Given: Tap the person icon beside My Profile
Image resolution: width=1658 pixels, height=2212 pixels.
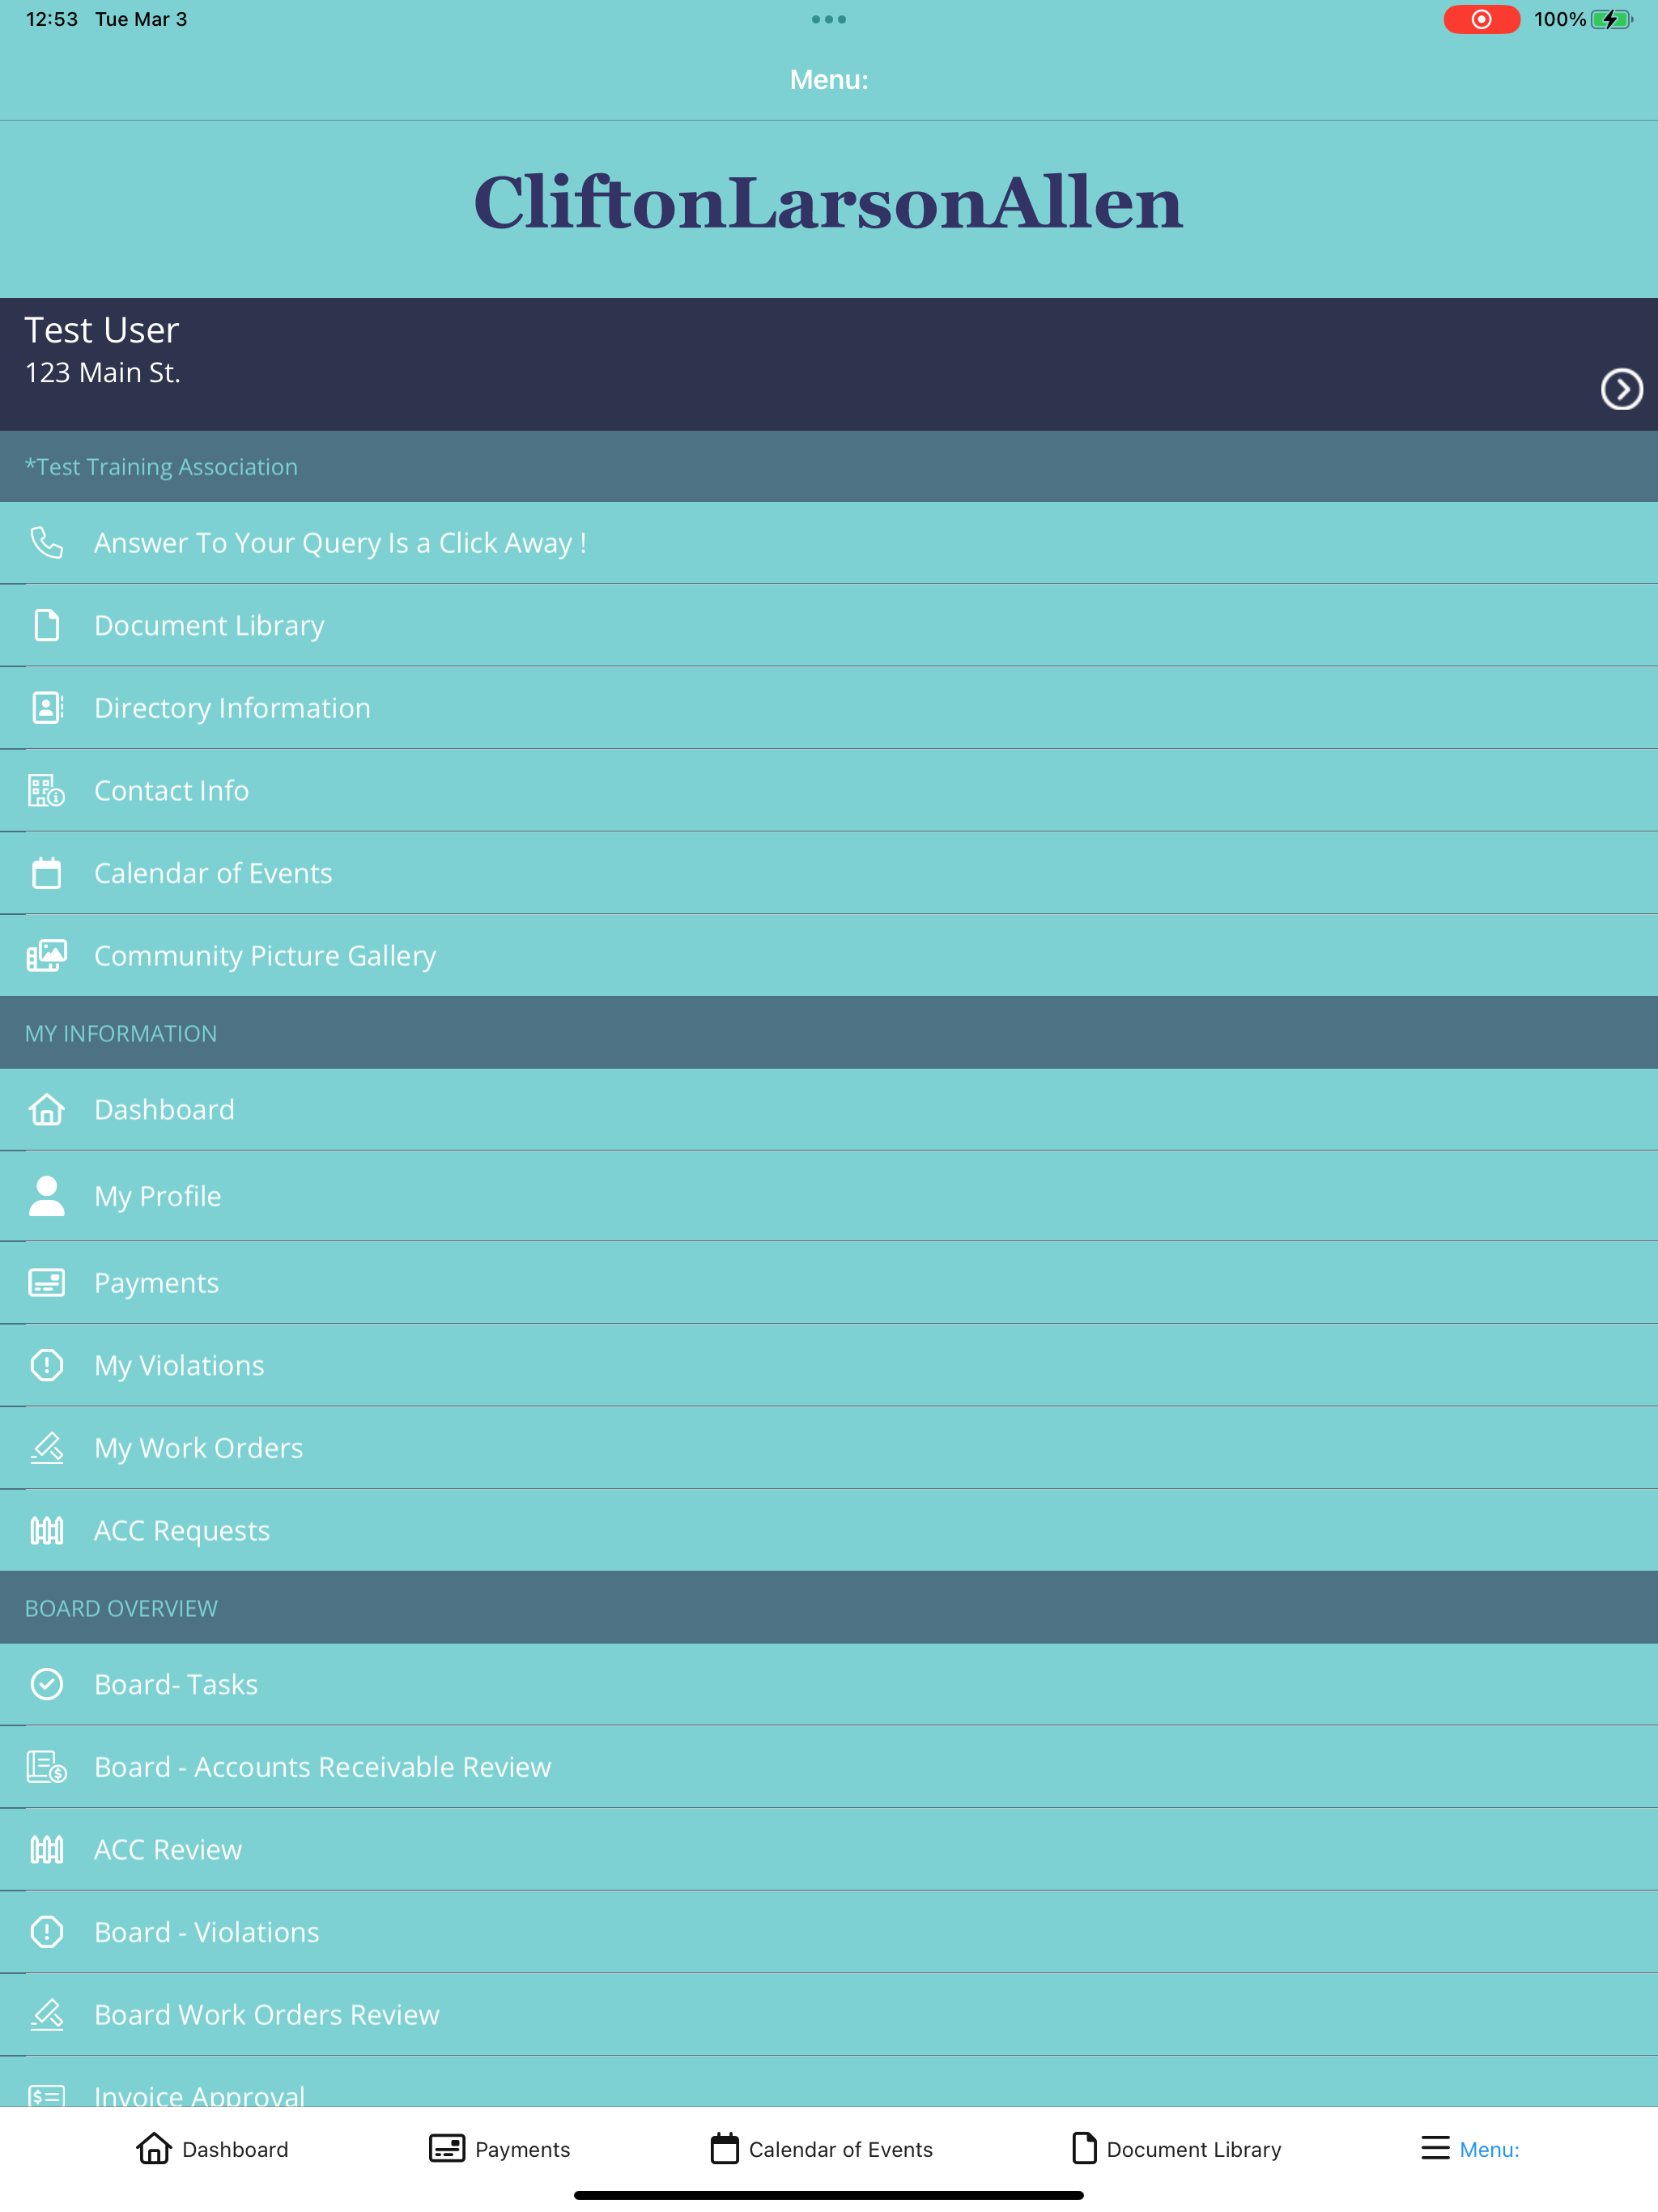Looking at the screenshot, I should pyautogui.click(x=46, y=1196).
